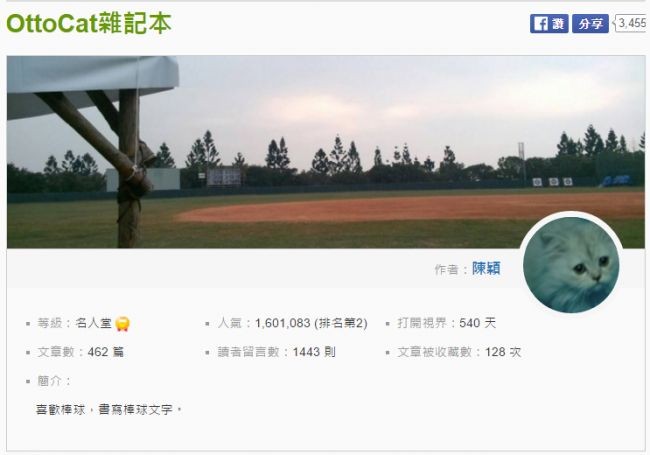Open the OttoCat雜記本 blog title

coord(89,23)
